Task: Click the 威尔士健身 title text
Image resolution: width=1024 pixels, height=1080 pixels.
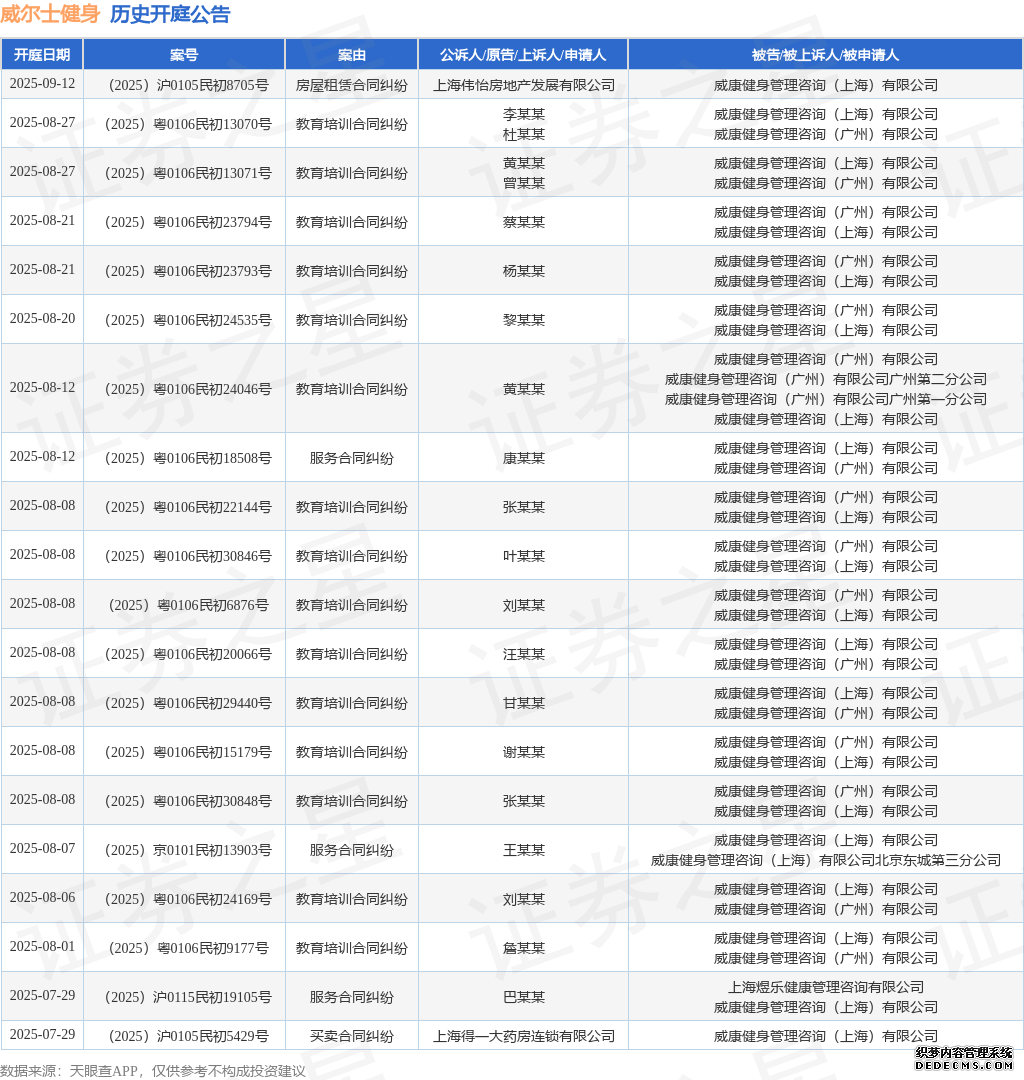Action: tap(50, 14)
